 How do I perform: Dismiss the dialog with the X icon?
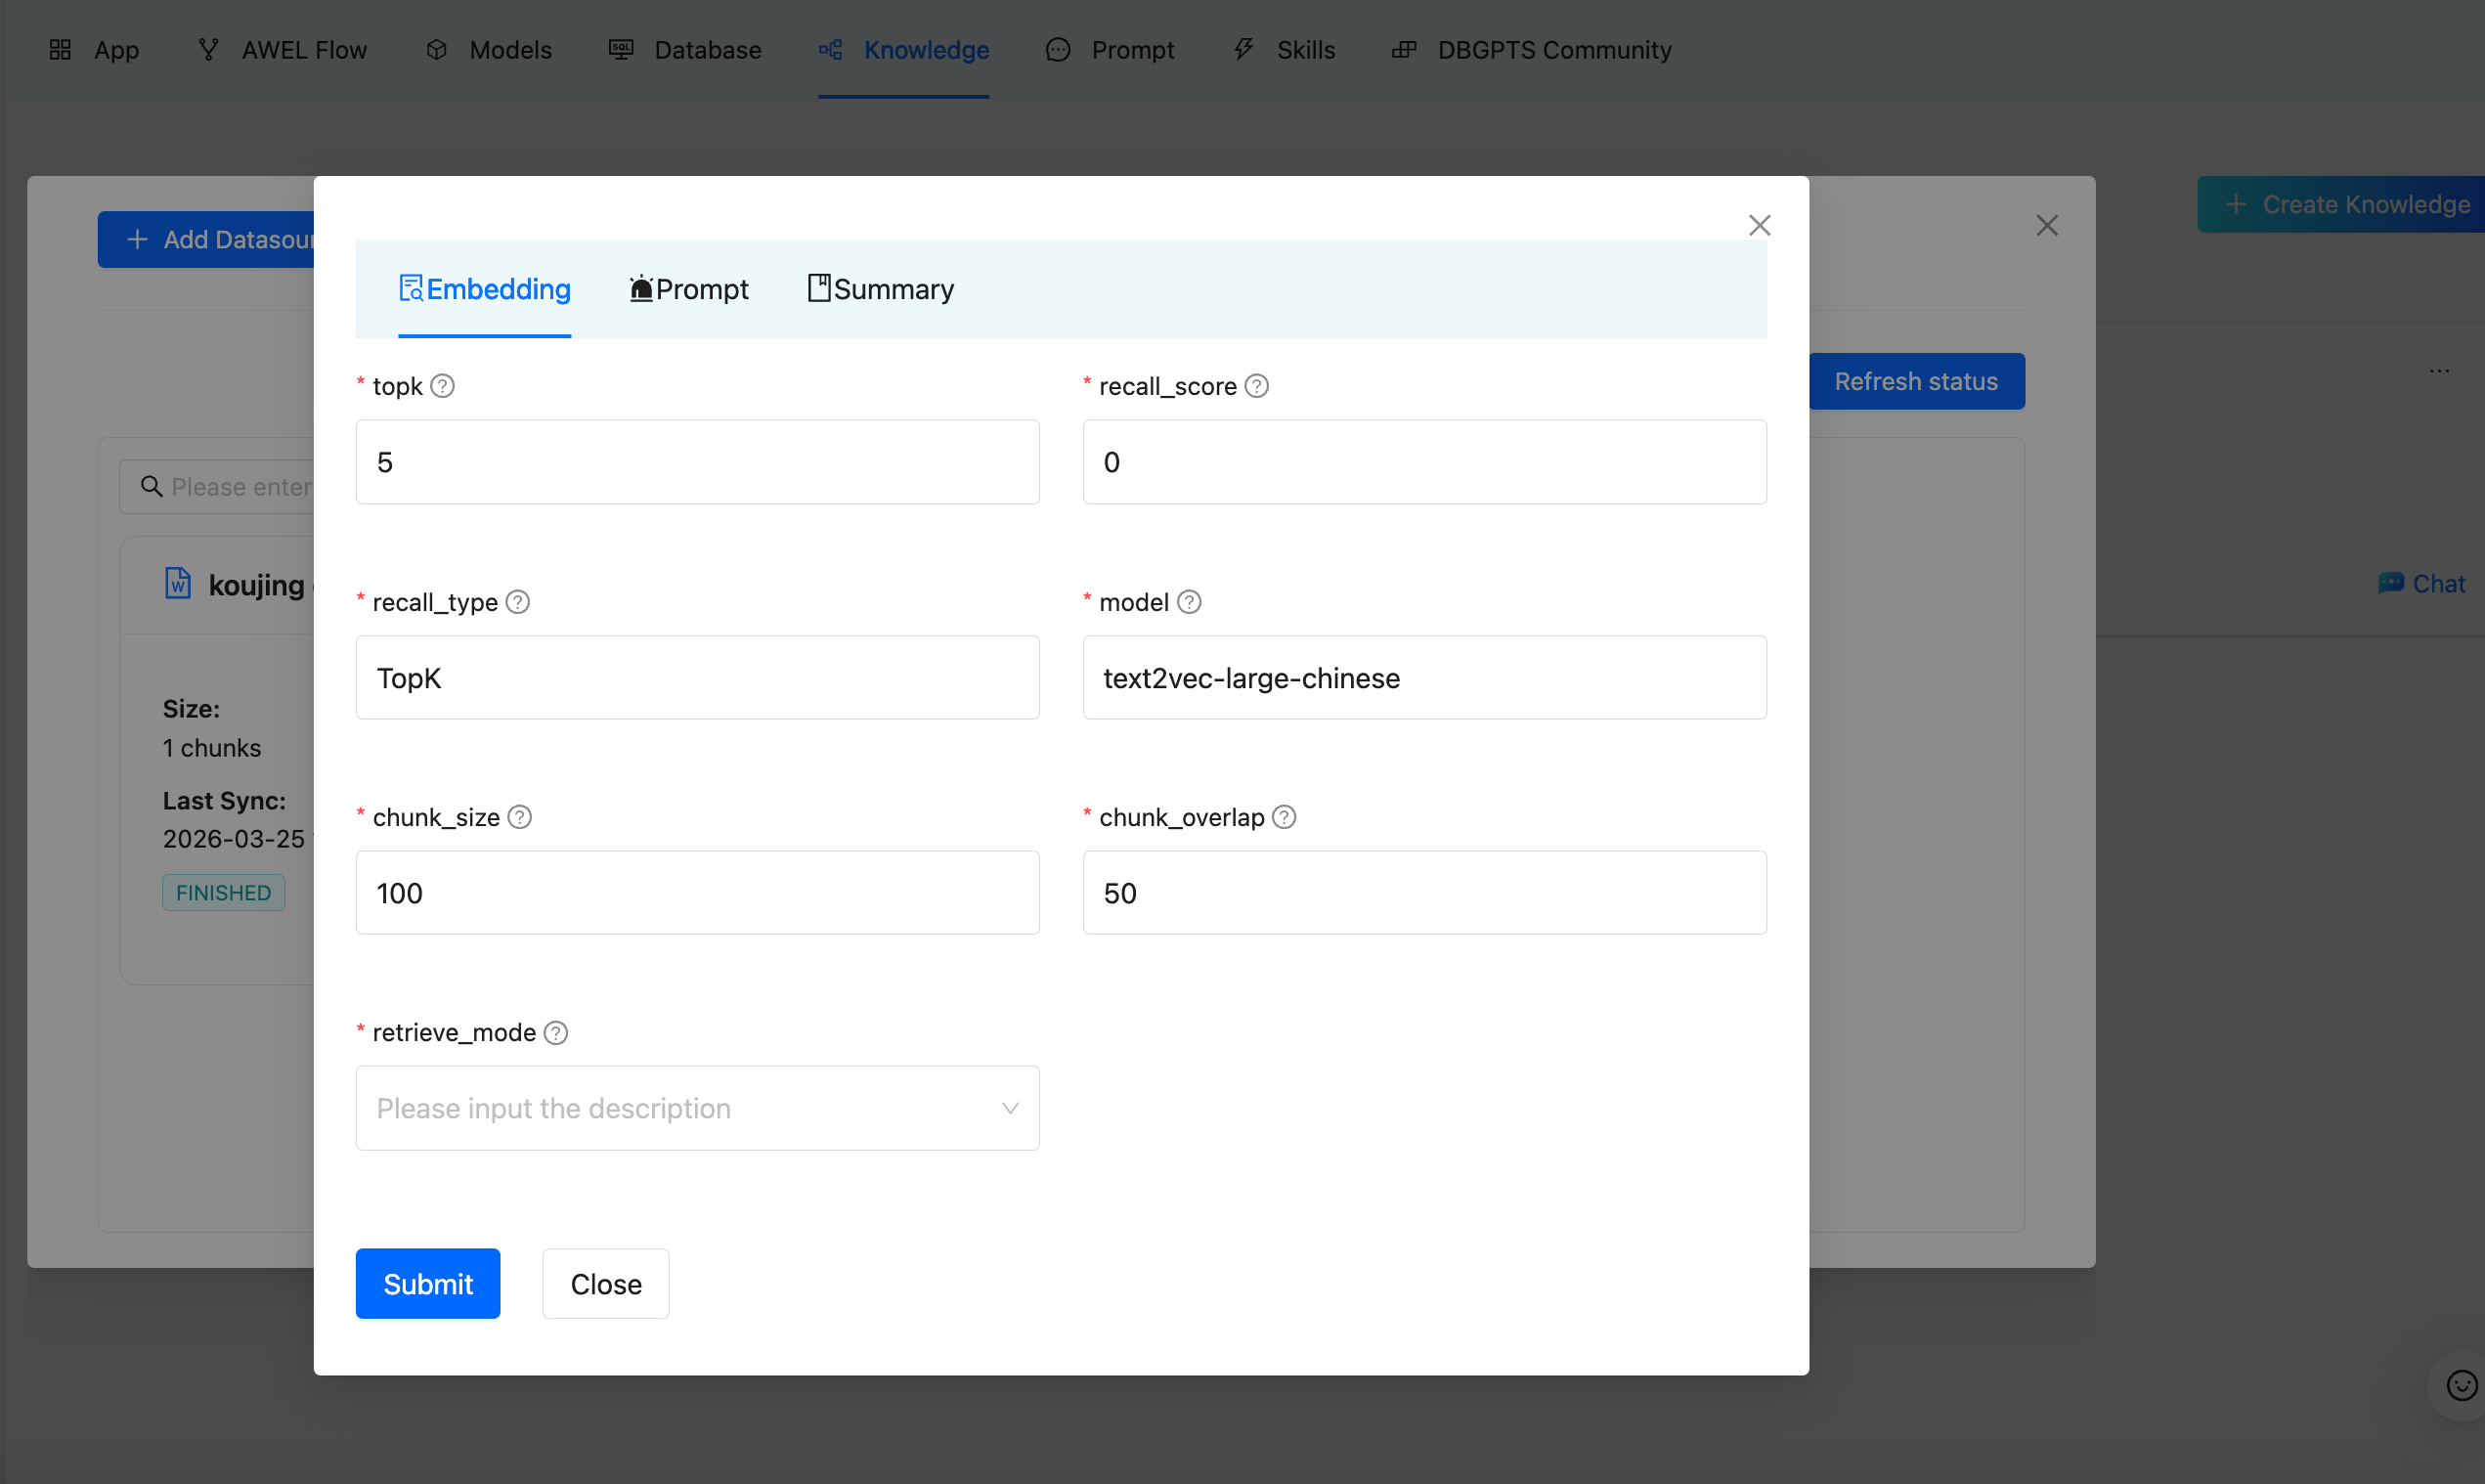(x=1759, y=225)
